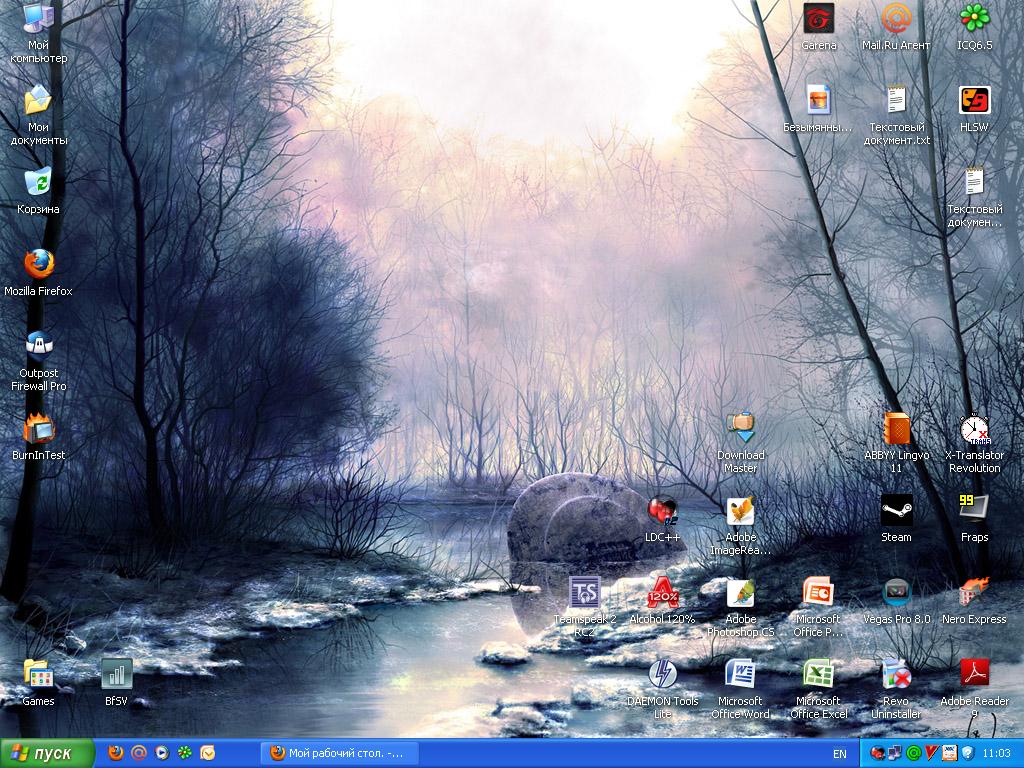Click the DAEMON Tools Lite icon
This screenshot has height=768, width=1024.
pos(662,675)
